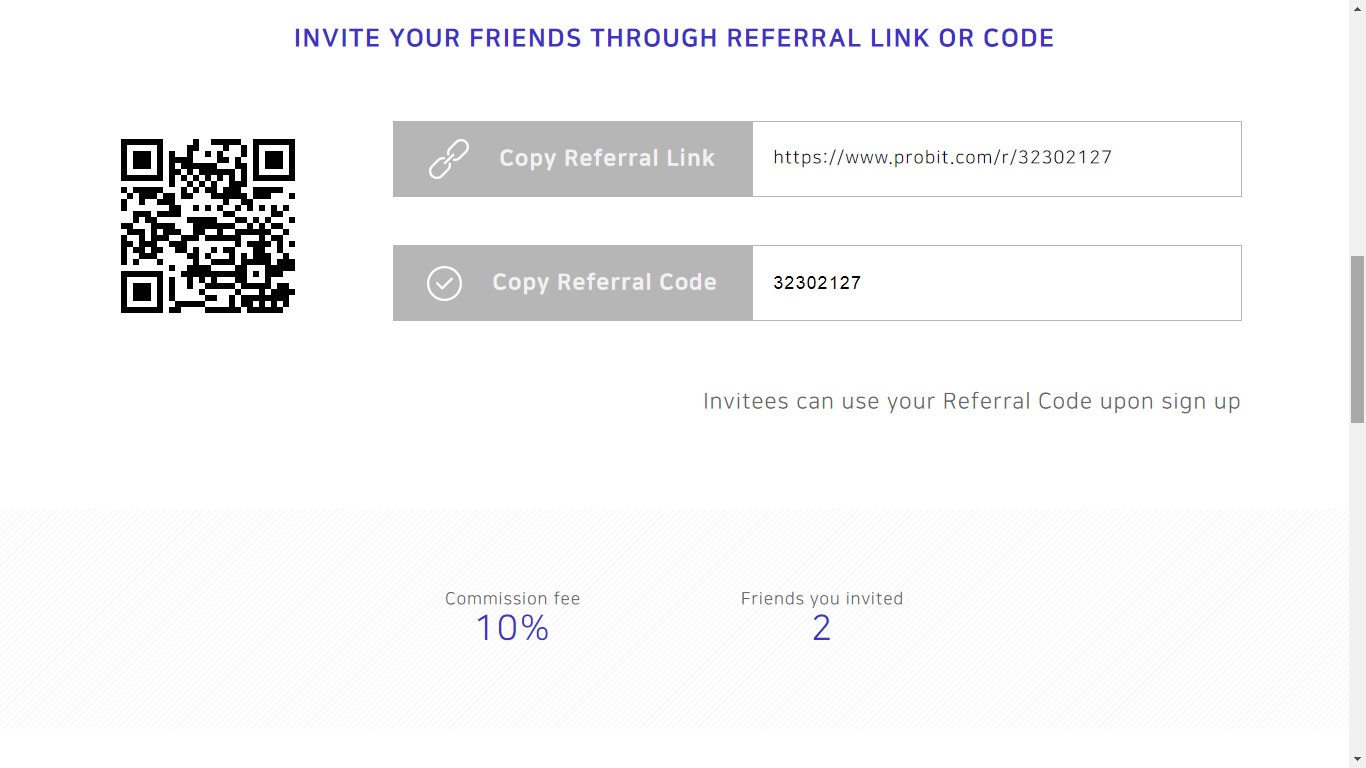Click the top-left QR finder square

coord(142,160)
